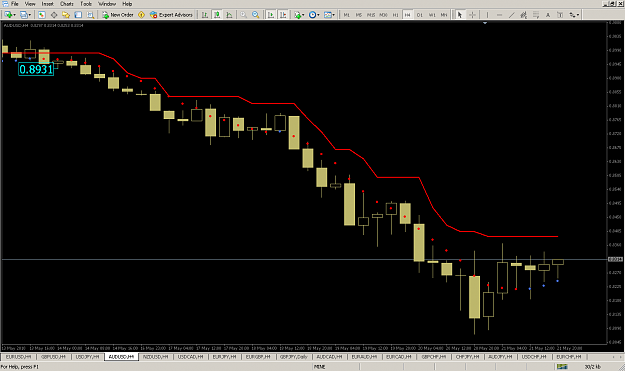
Task: Open the Help menu
Action: pos(127,4)
